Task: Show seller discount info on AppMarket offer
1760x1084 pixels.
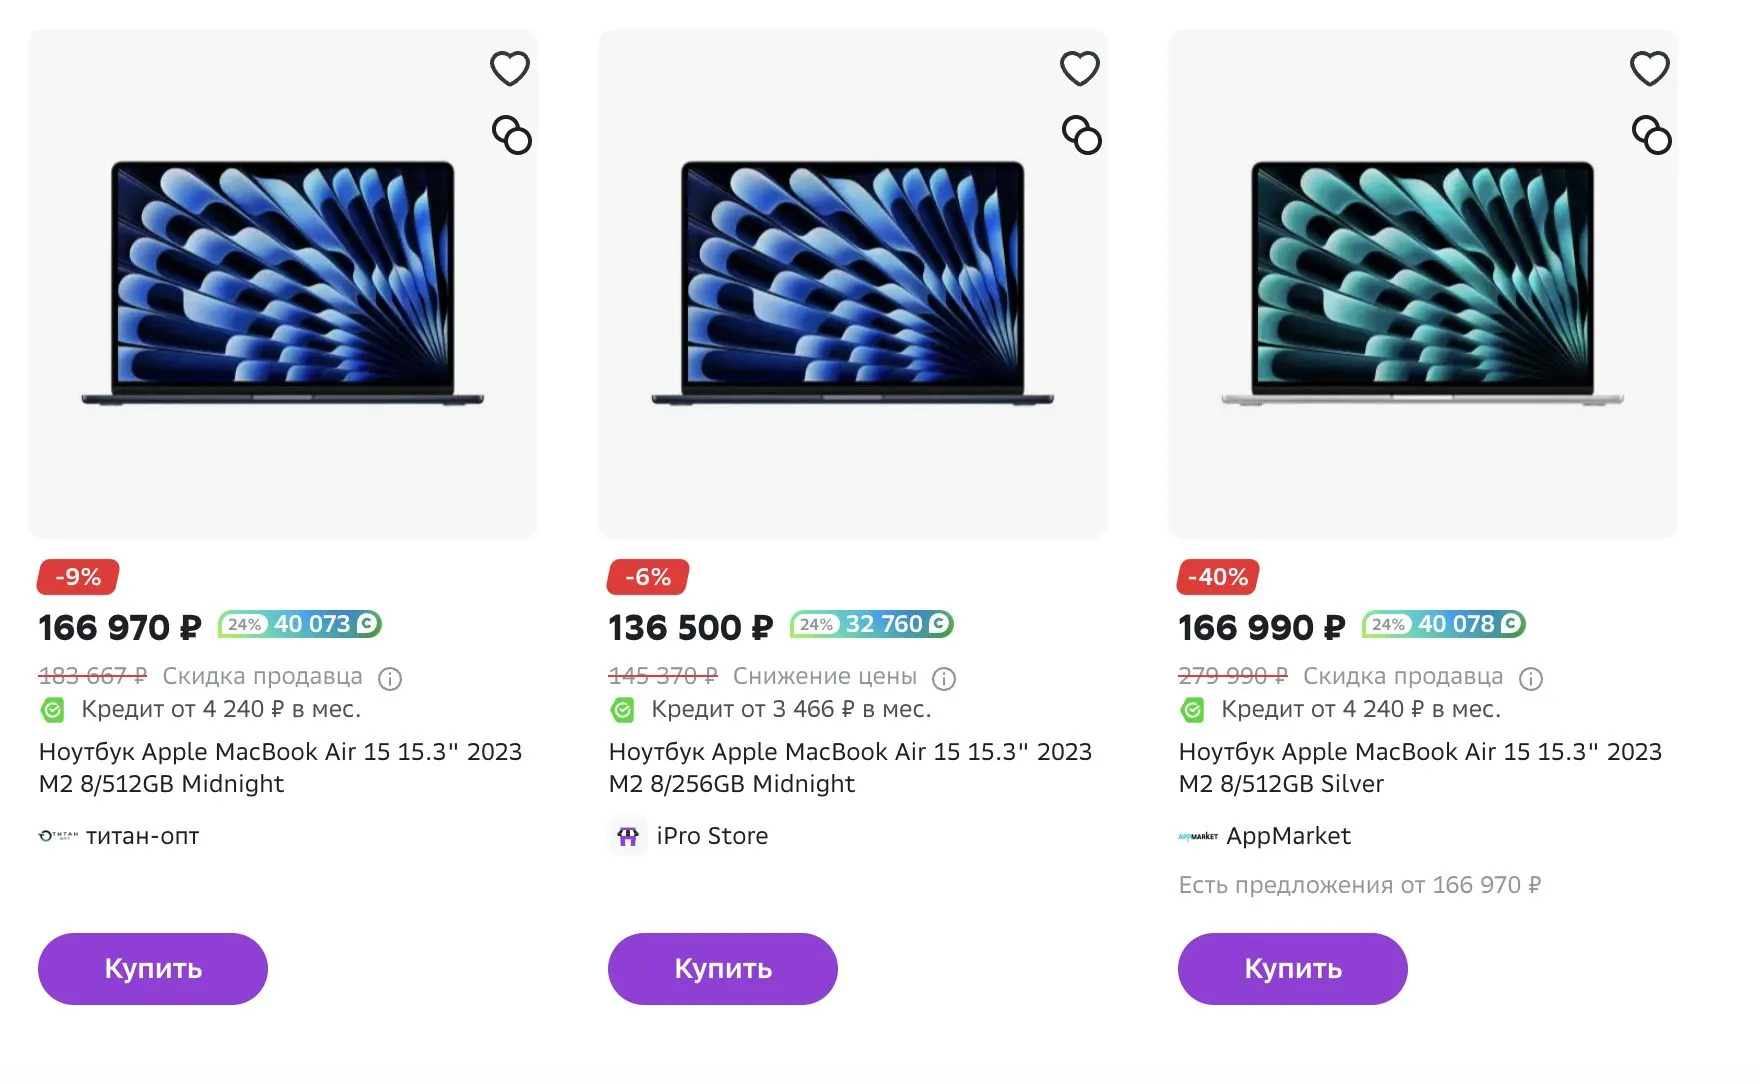Action: point(1531,679)
